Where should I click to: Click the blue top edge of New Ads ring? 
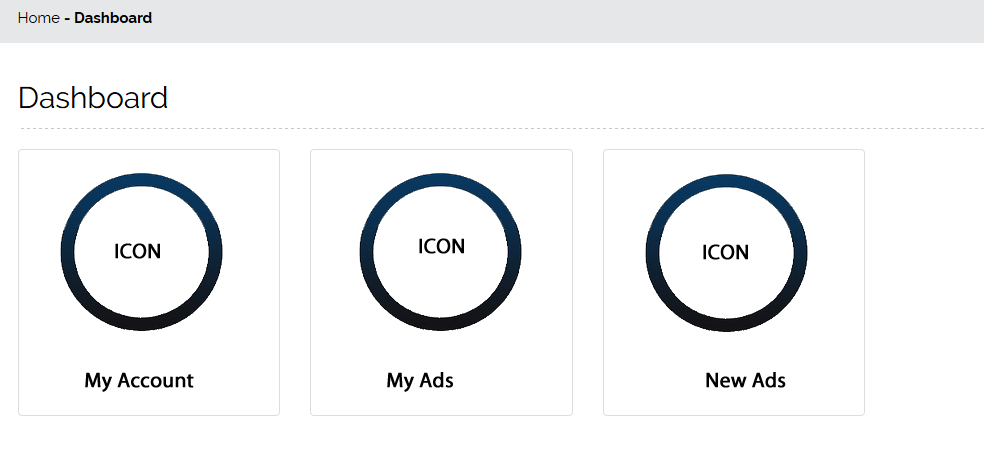tap(726, 180)
